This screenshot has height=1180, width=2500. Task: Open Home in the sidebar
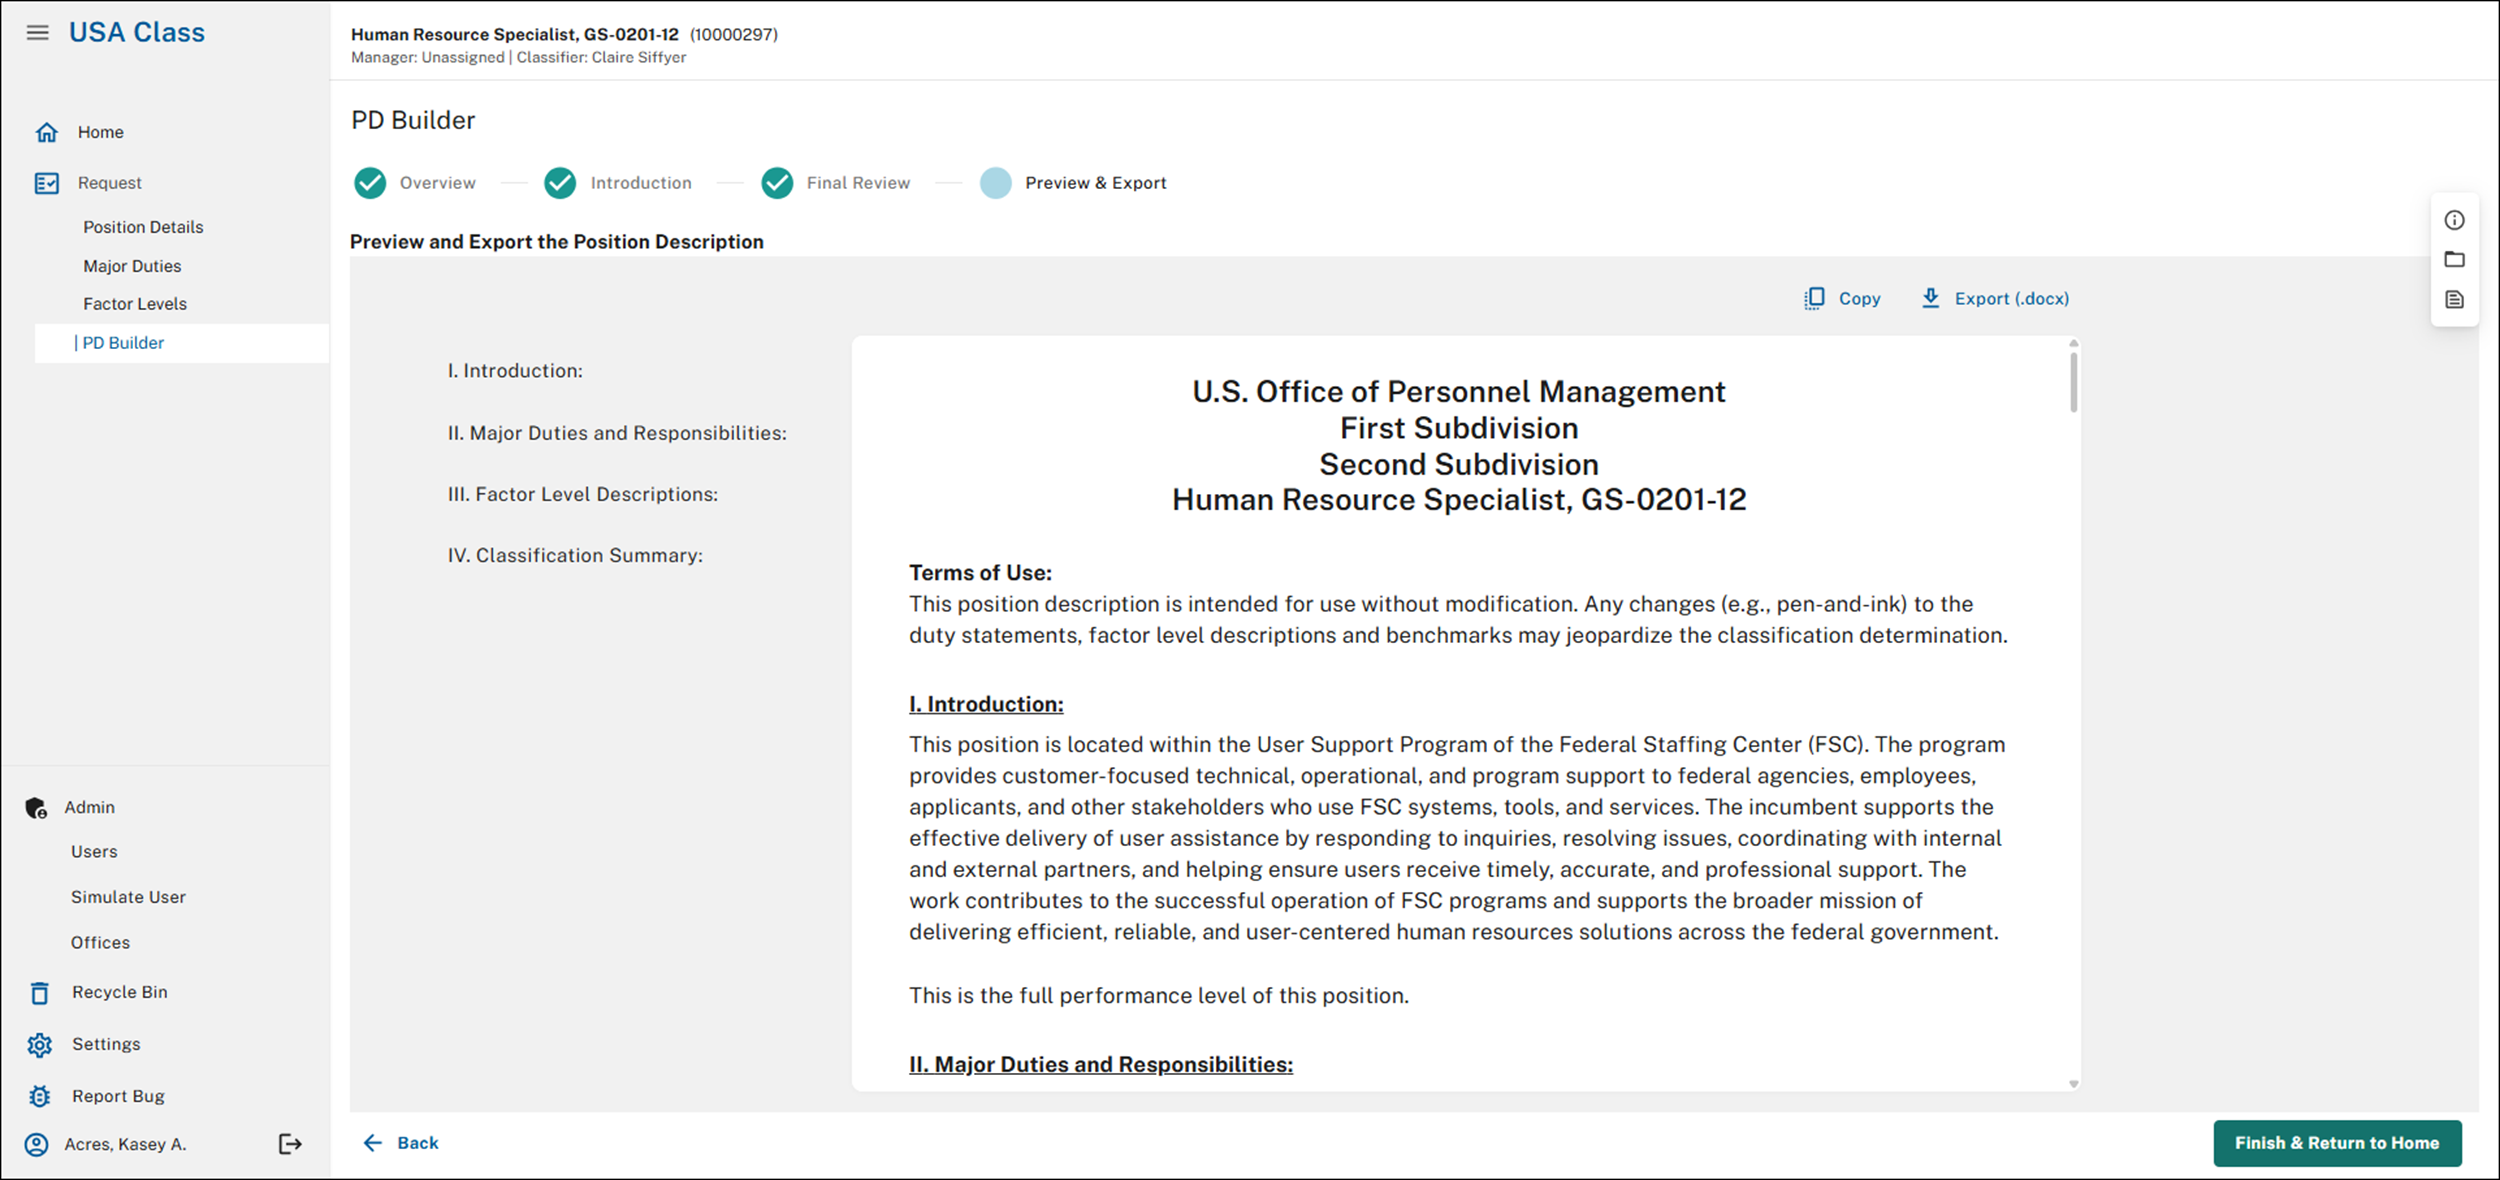(x=101, y=132)
